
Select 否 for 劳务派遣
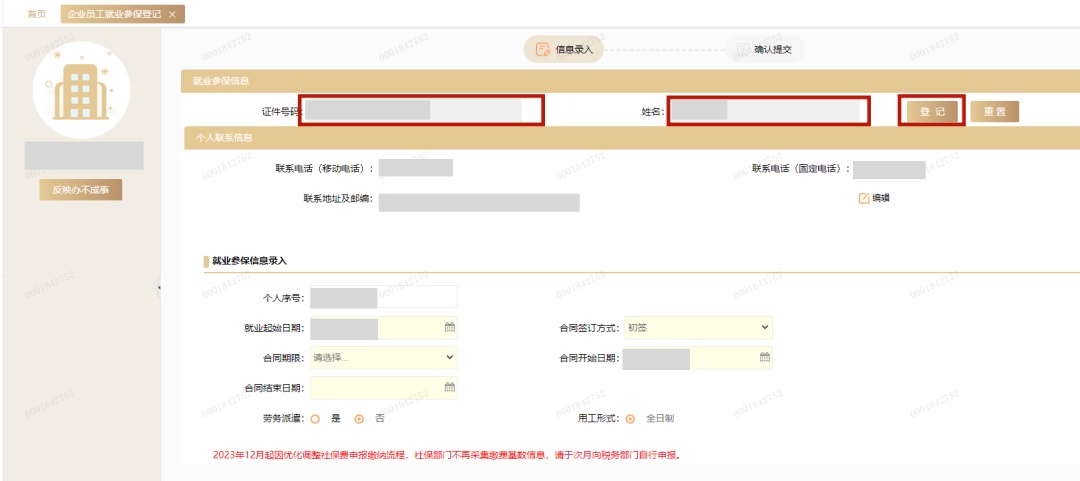click(x=359, y=418)
